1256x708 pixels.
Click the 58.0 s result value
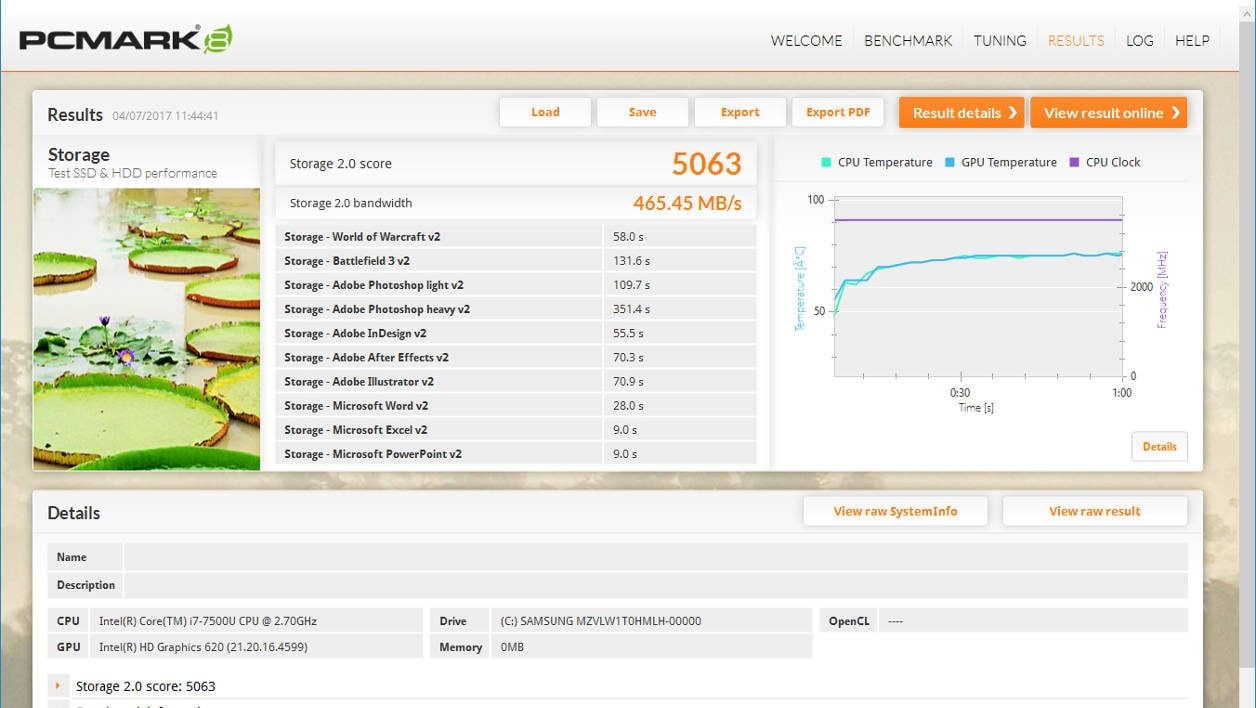click(x=629, y=237)
